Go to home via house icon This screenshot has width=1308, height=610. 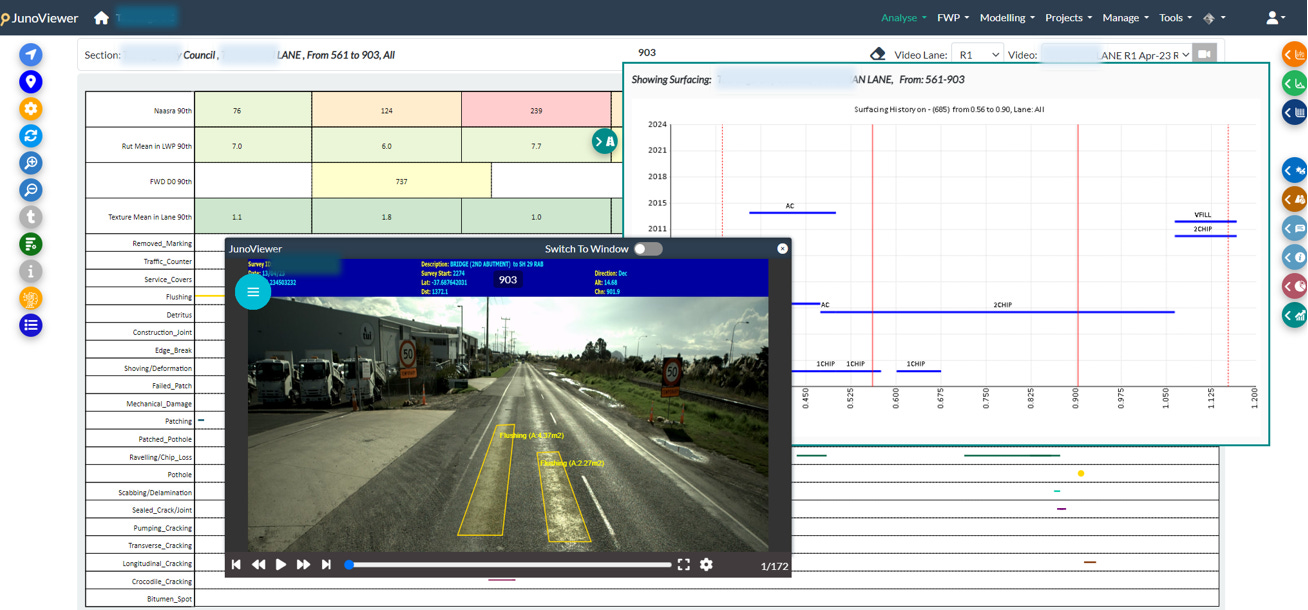(x=101, y=18)
